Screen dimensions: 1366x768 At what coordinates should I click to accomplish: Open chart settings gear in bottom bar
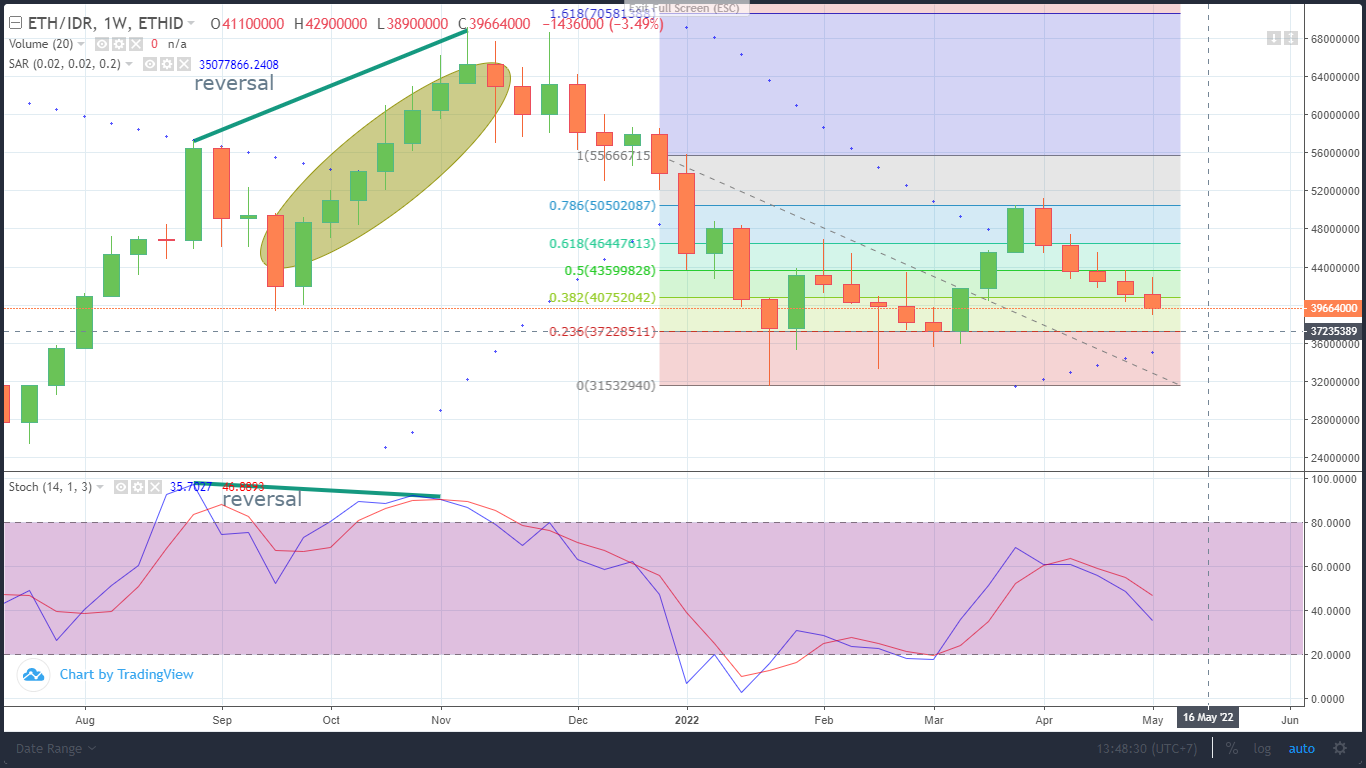click(1340, 748)
